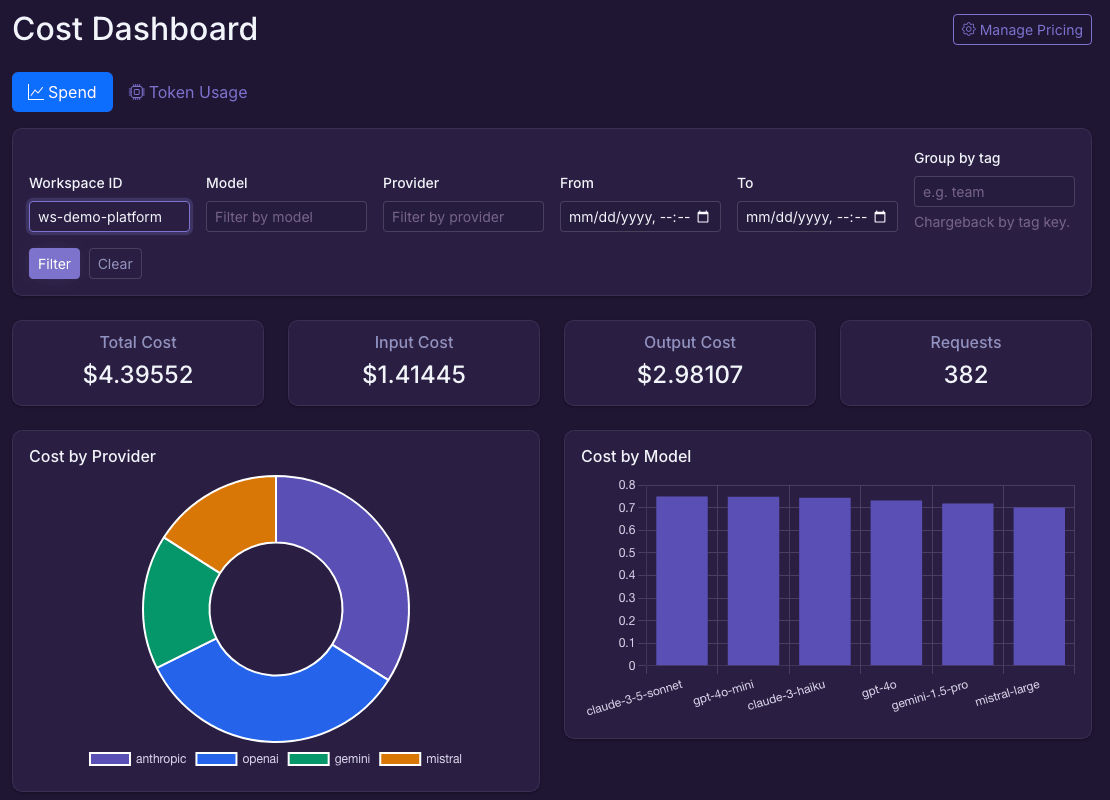
Task: Click the Total Cost value $4.39552
Action: pos(138,375)
